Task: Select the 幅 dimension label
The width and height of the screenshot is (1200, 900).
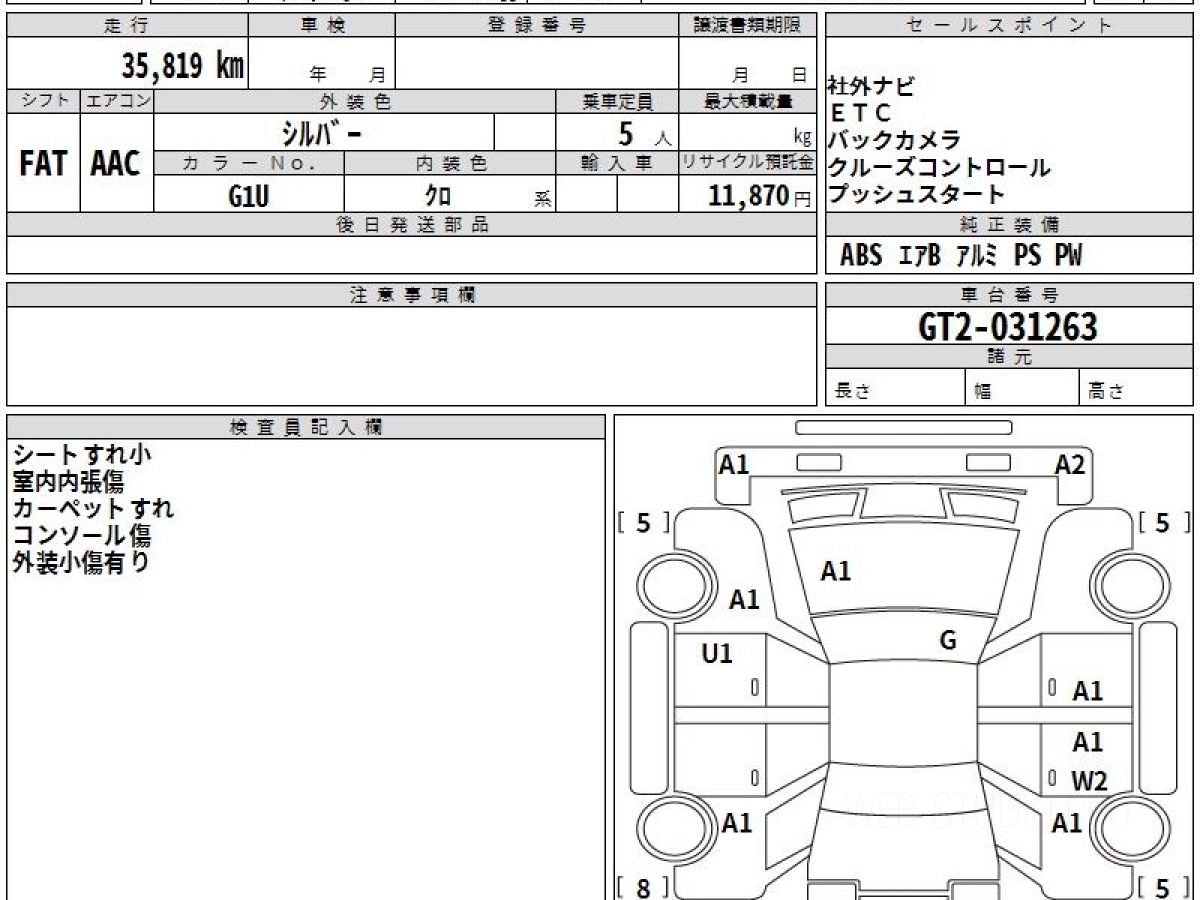Action: tap(983, 392)
